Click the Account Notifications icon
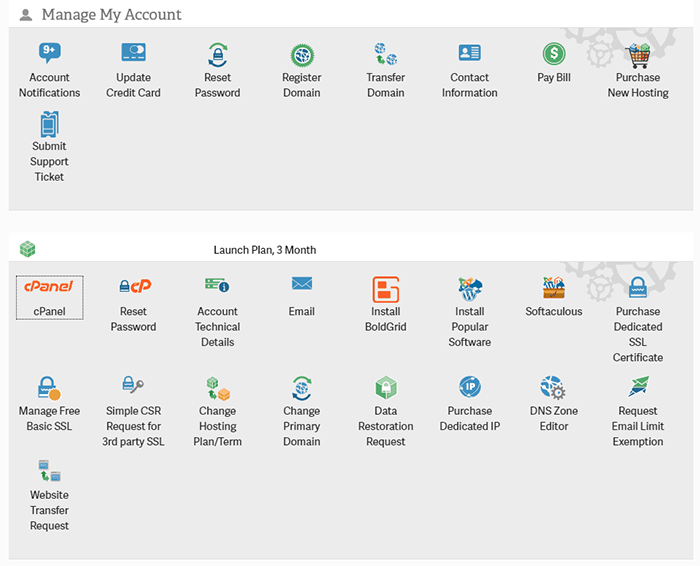The height and width of the screenshot is (566, 700). (x=49, y=54)
